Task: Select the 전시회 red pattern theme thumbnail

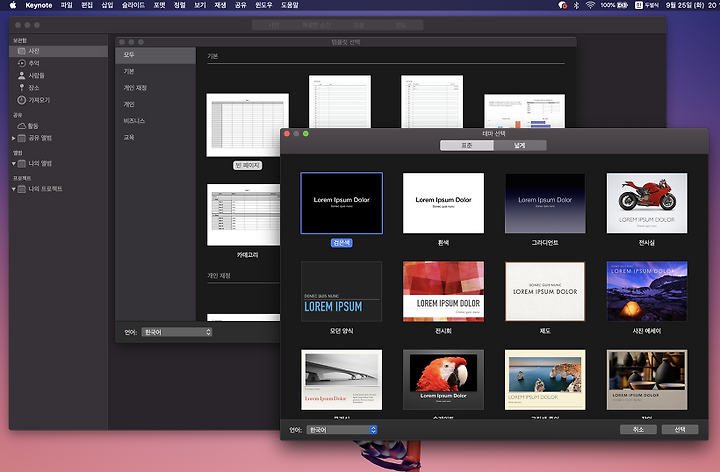Action: pos(443,291)
